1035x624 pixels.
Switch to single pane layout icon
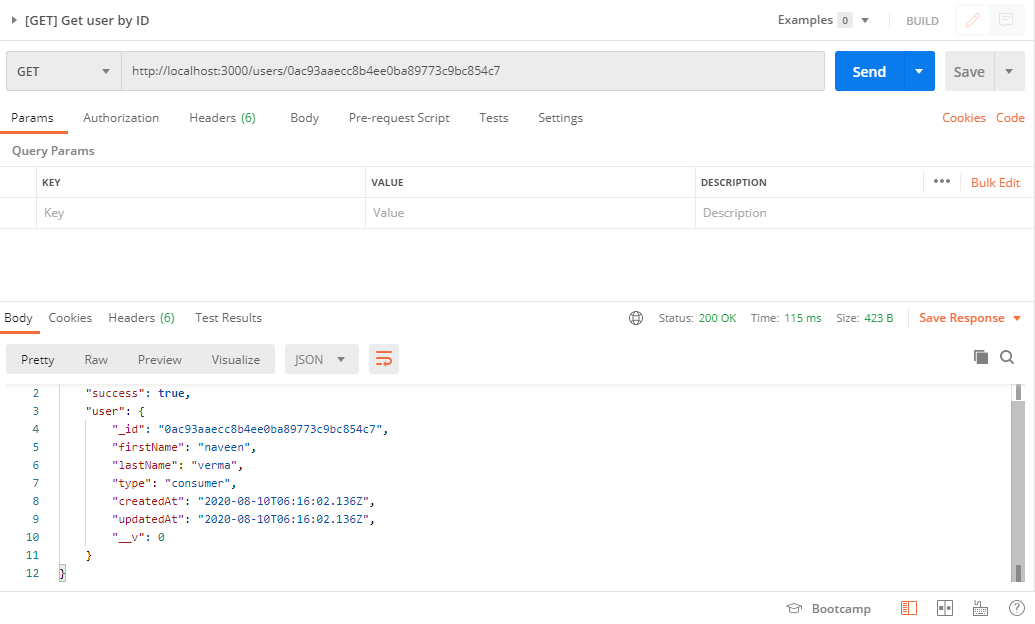909,608
